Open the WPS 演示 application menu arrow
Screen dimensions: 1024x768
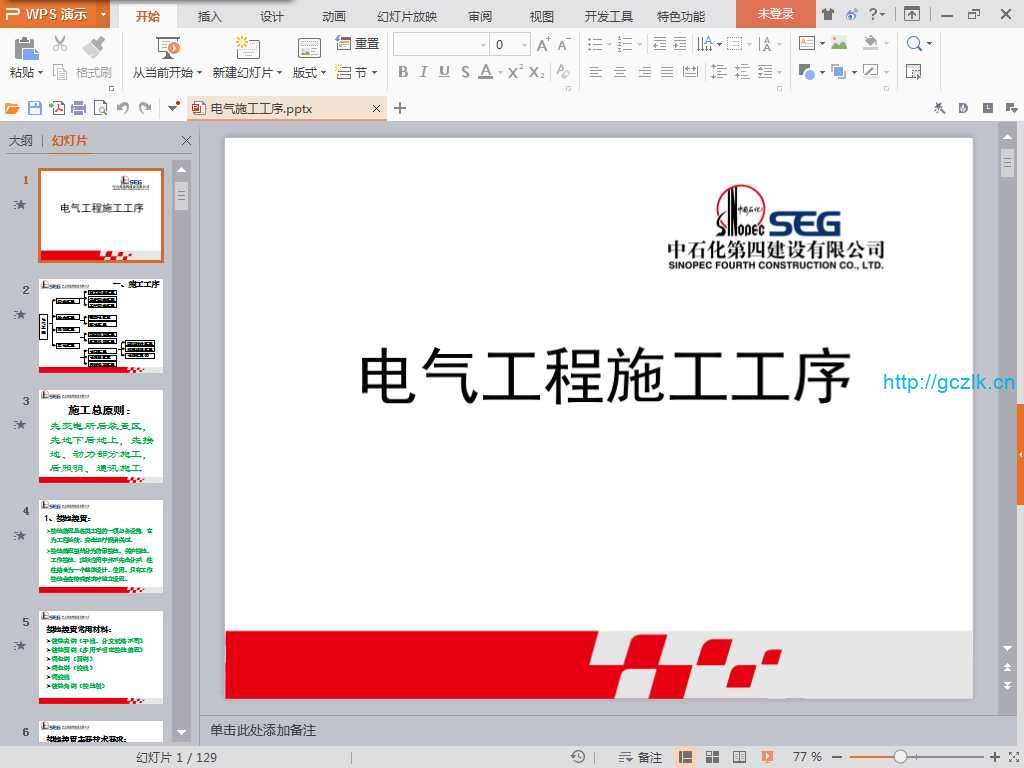click(x=104, y=14)
